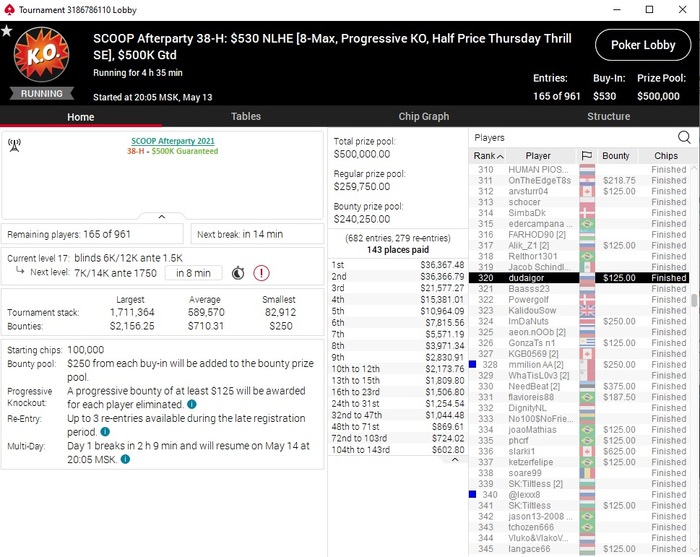This screenshot has width=700, height=557.
Task: Click the flag next to KalidouSow
Action: (587, 310)
